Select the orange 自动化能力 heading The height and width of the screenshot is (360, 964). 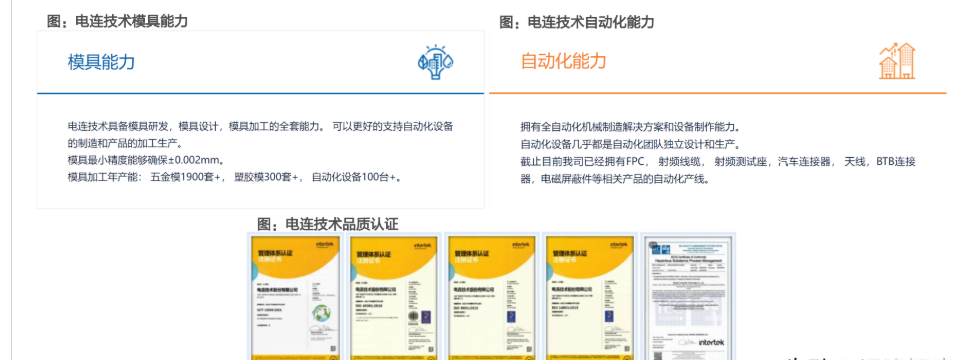(564, 61)
